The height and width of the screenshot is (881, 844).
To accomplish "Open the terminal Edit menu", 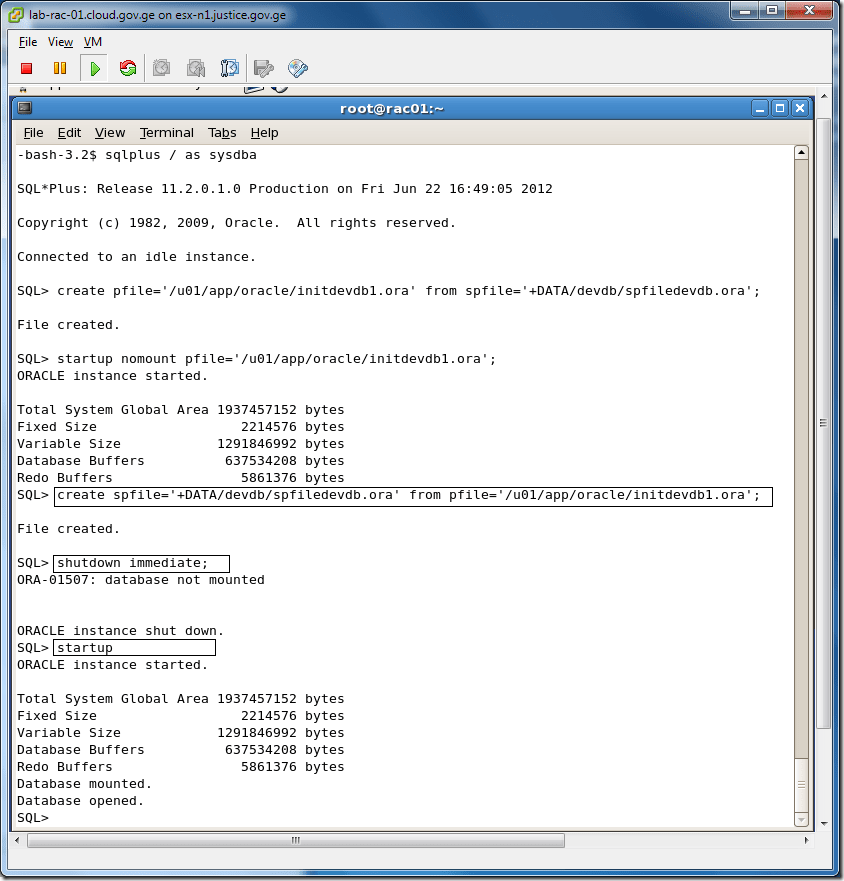I will 69,133.
